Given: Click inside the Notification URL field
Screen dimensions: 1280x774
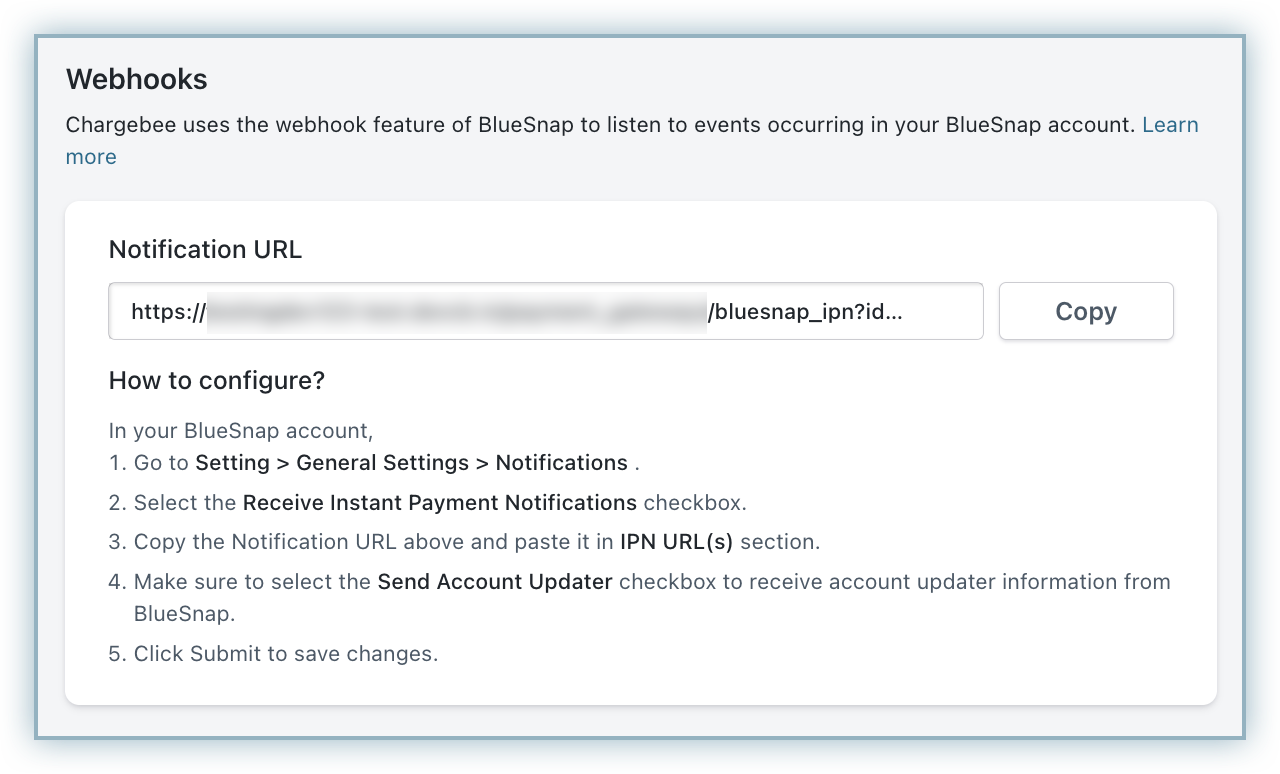Looking at the screenshot, I should 545,311.
